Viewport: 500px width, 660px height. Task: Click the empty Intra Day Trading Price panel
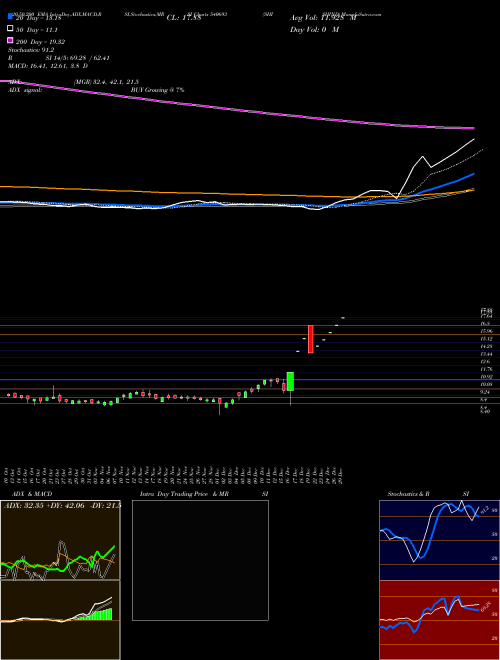[x=200, y=560]
